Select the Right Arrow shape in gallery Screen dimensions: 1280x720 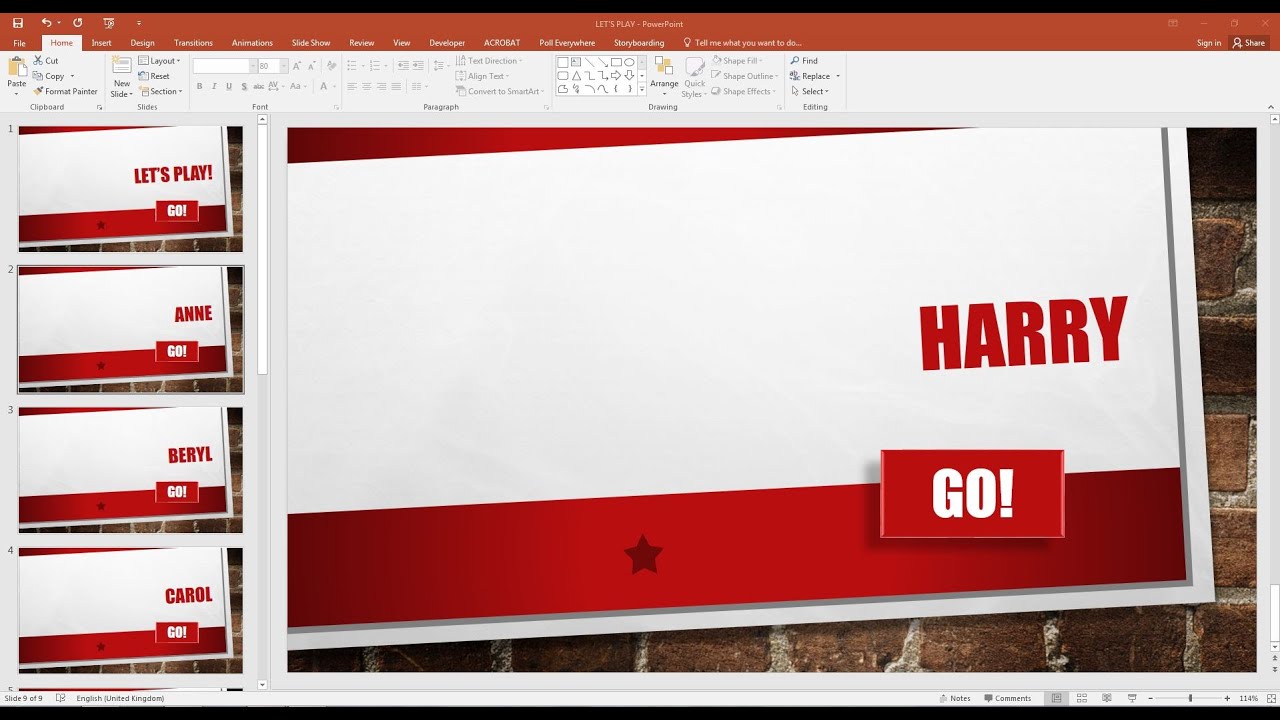coord(616,76)
